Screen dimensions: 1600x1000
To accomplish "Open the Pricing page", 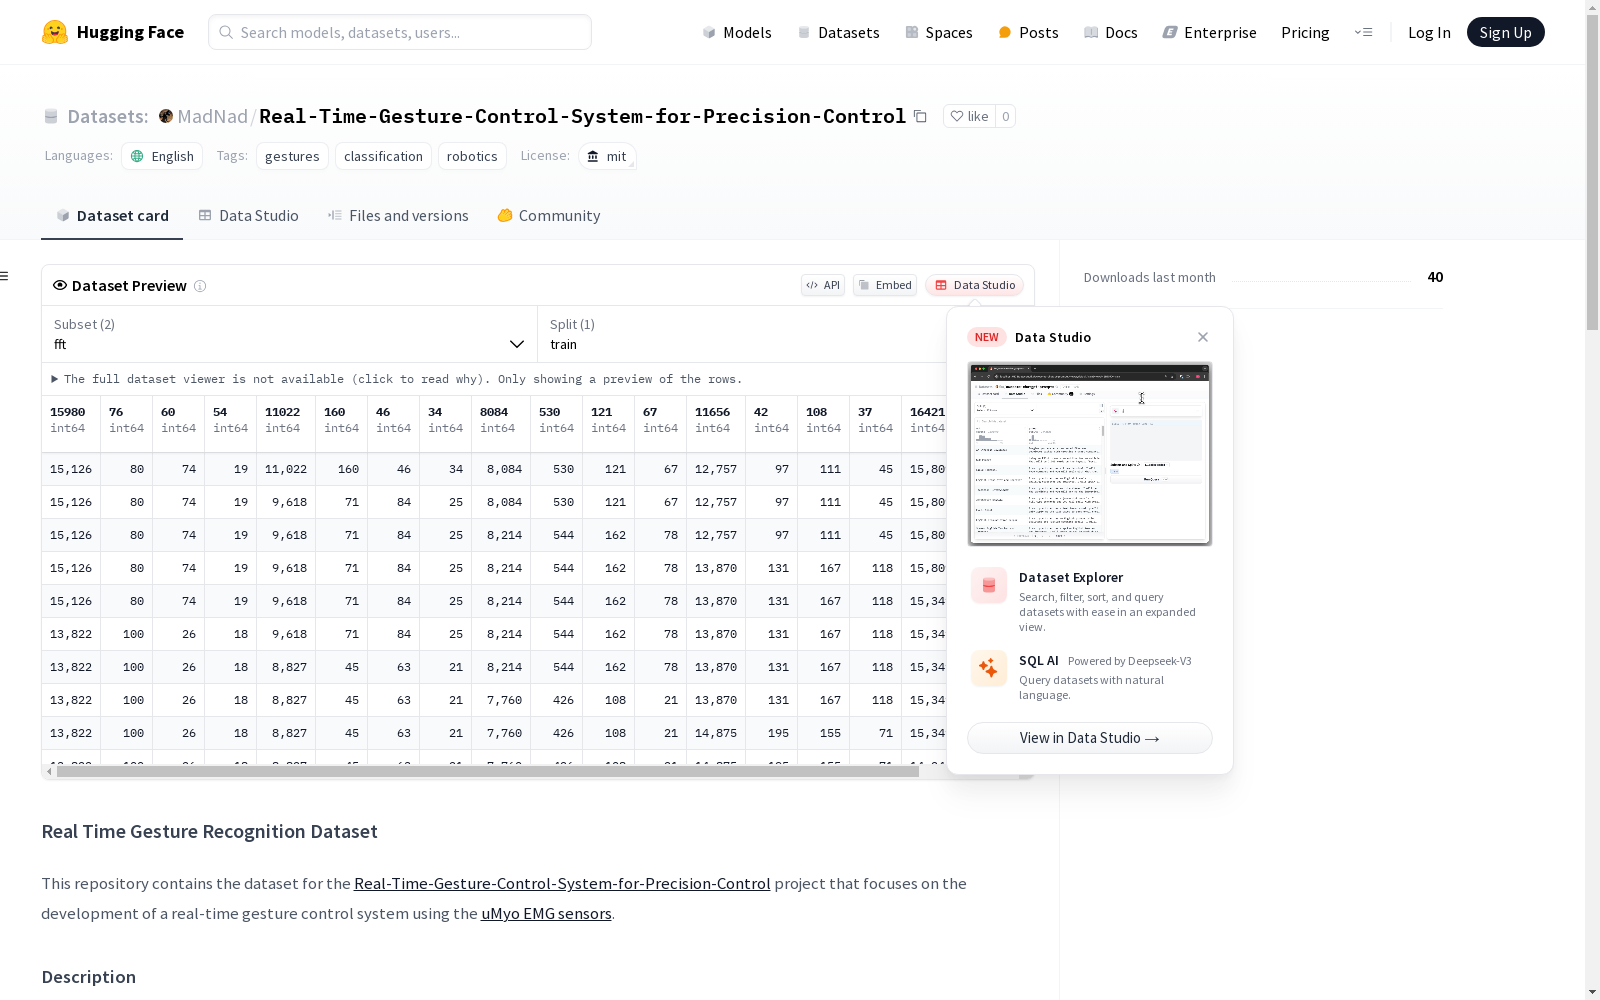I will click(1305, 32).
